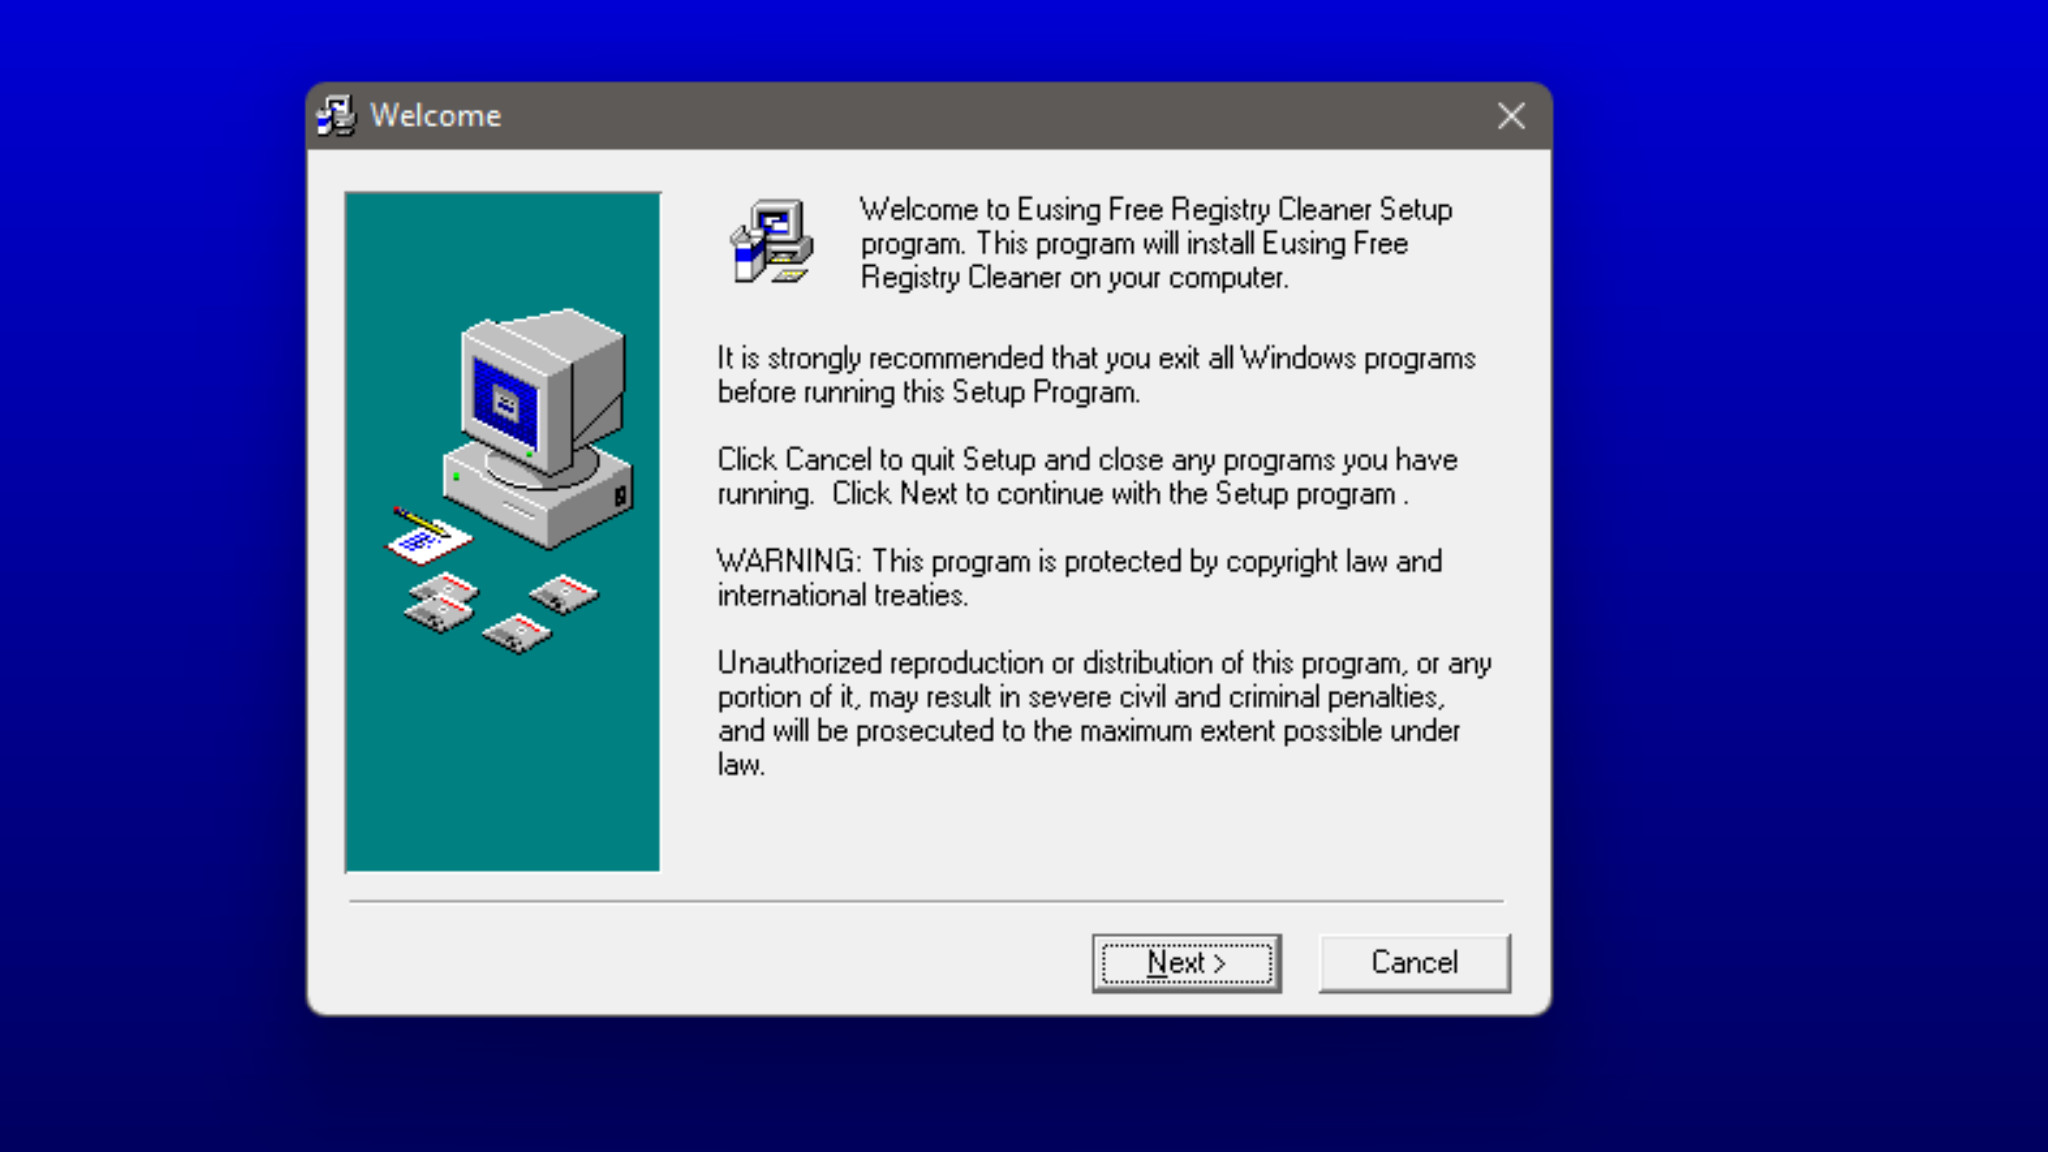Click the WARNING copyright law text
Image resolution: width=2048 pixels, height=1152 pixels.
1079,578
